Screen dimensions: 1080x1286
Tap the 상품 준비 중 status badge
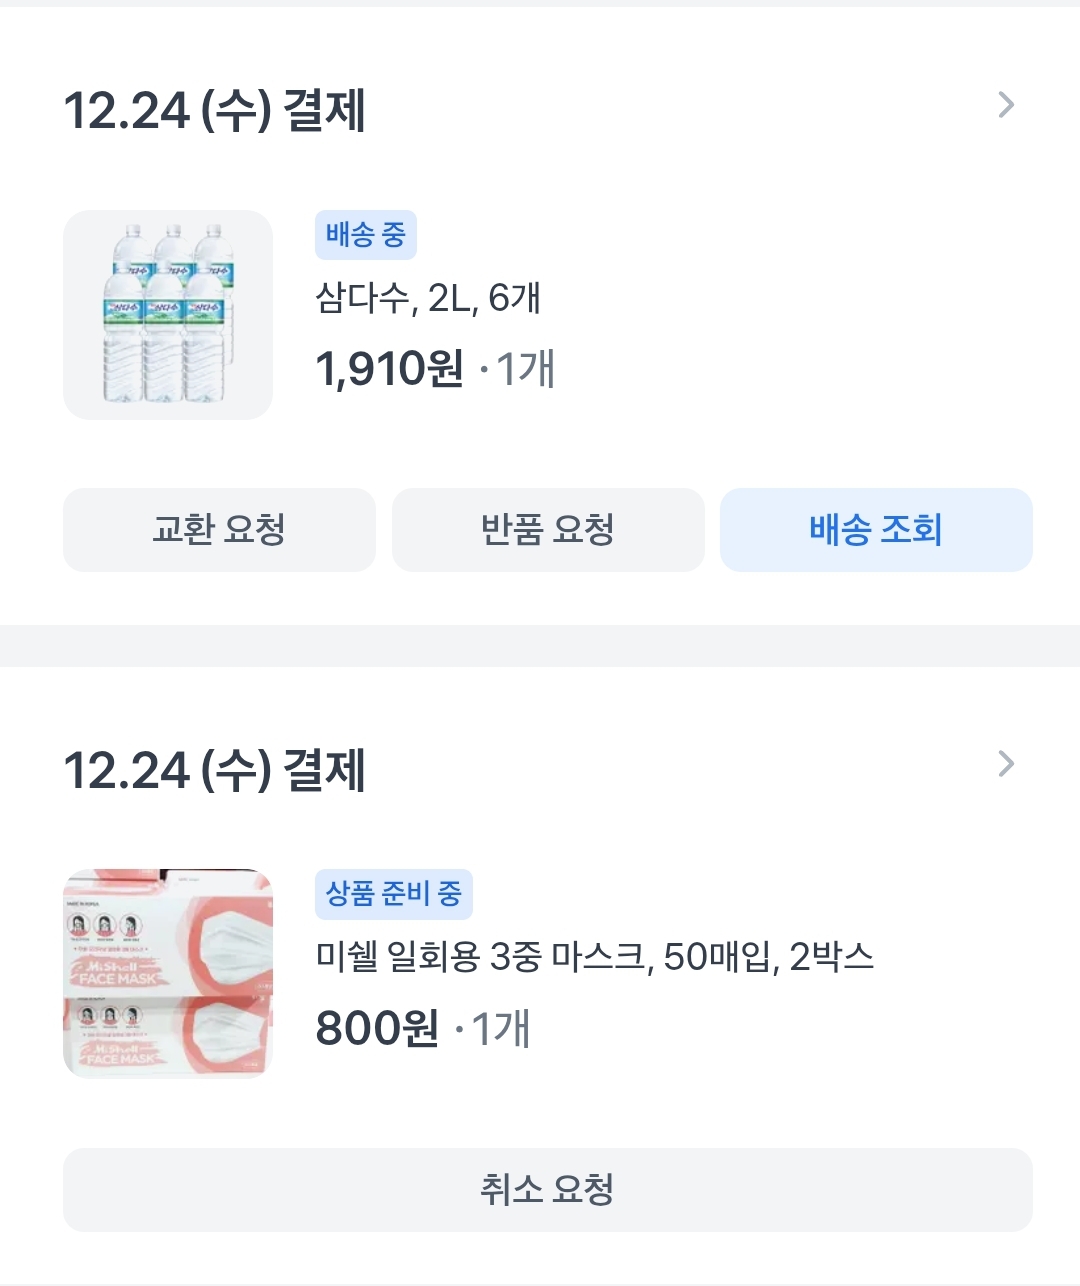[x=393, y=894]
